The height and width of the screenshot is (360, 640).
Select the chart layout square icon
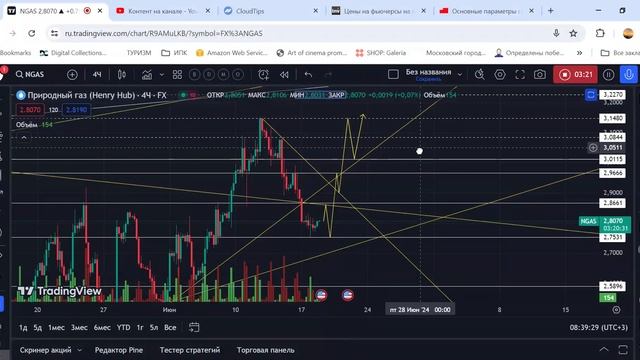click(393, 74)
